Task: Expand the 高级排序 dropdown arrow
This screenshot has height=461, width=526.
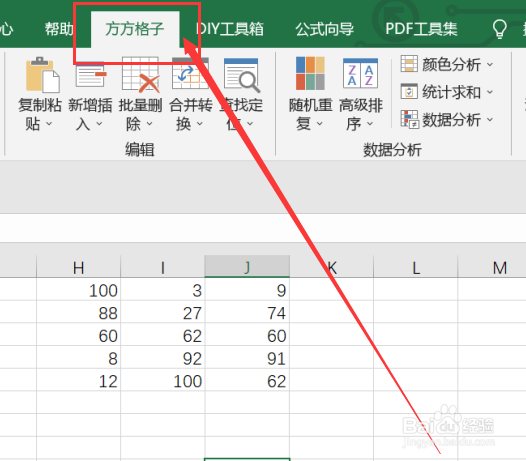Action: 370,124
